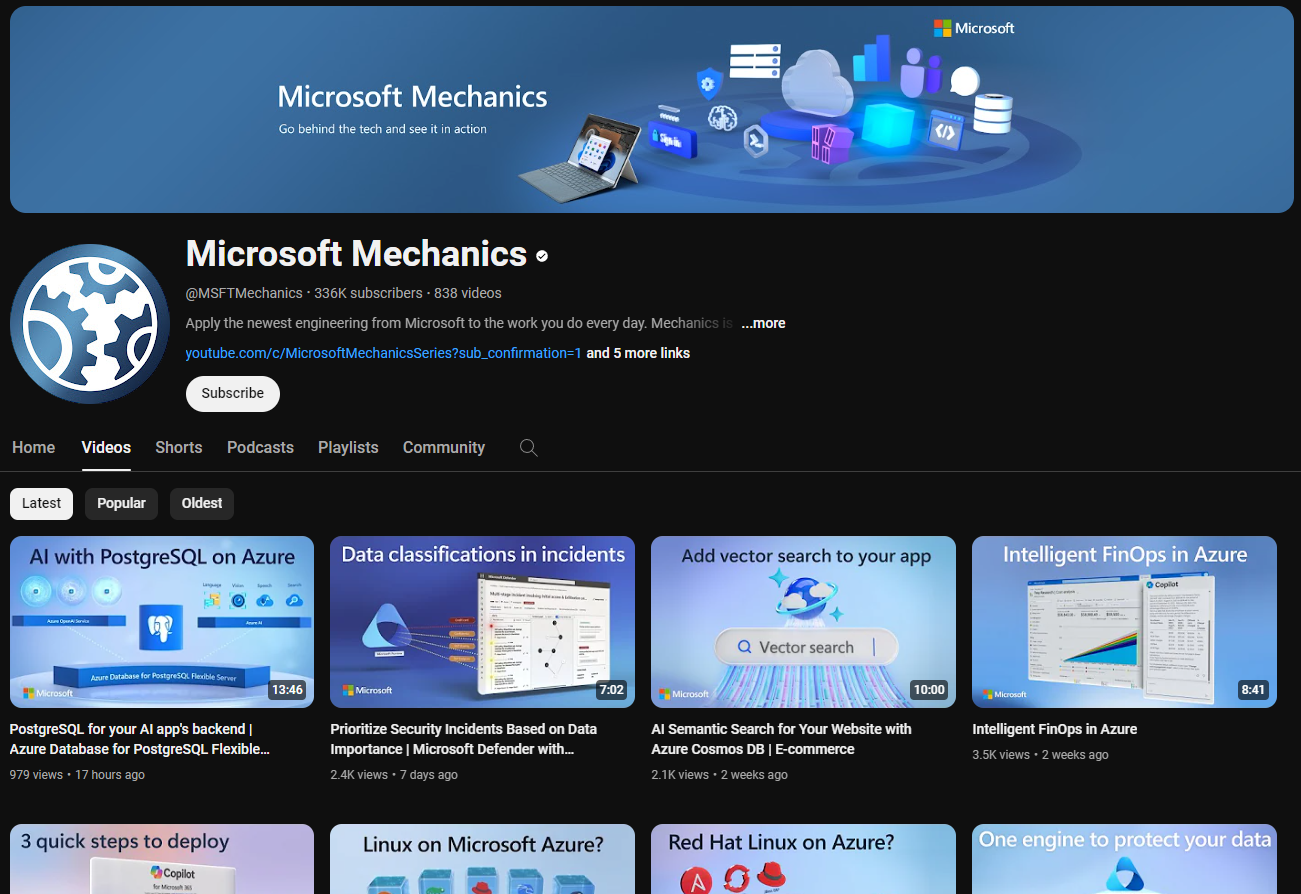This screenshot has height=894, width=1301.
Task: Open the Playlists tab
Action: 348,448
